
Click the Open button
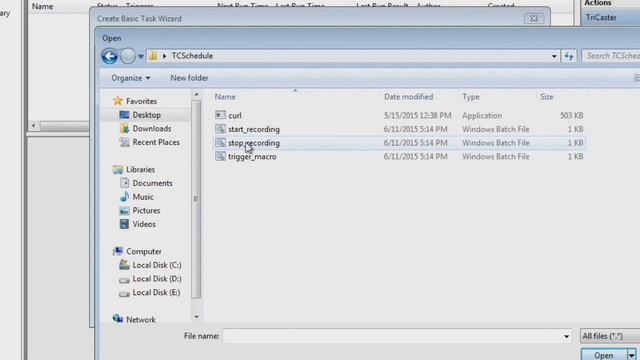tap(604, 355)
